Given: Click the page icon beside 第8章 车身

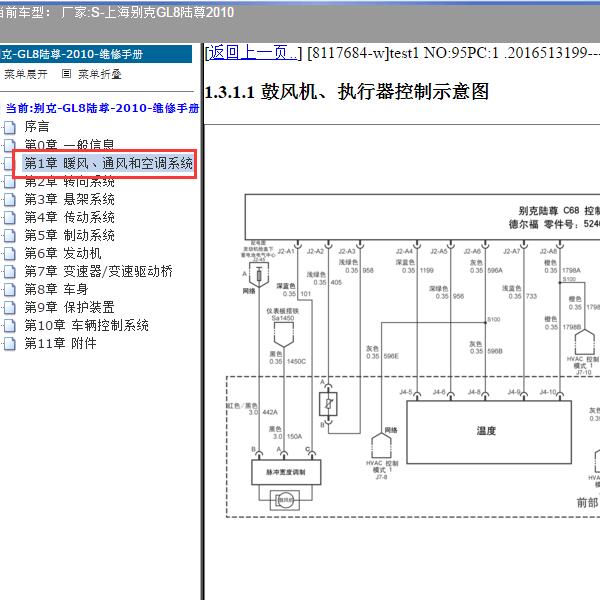Looking at the screenshot, I should [9, 289].
